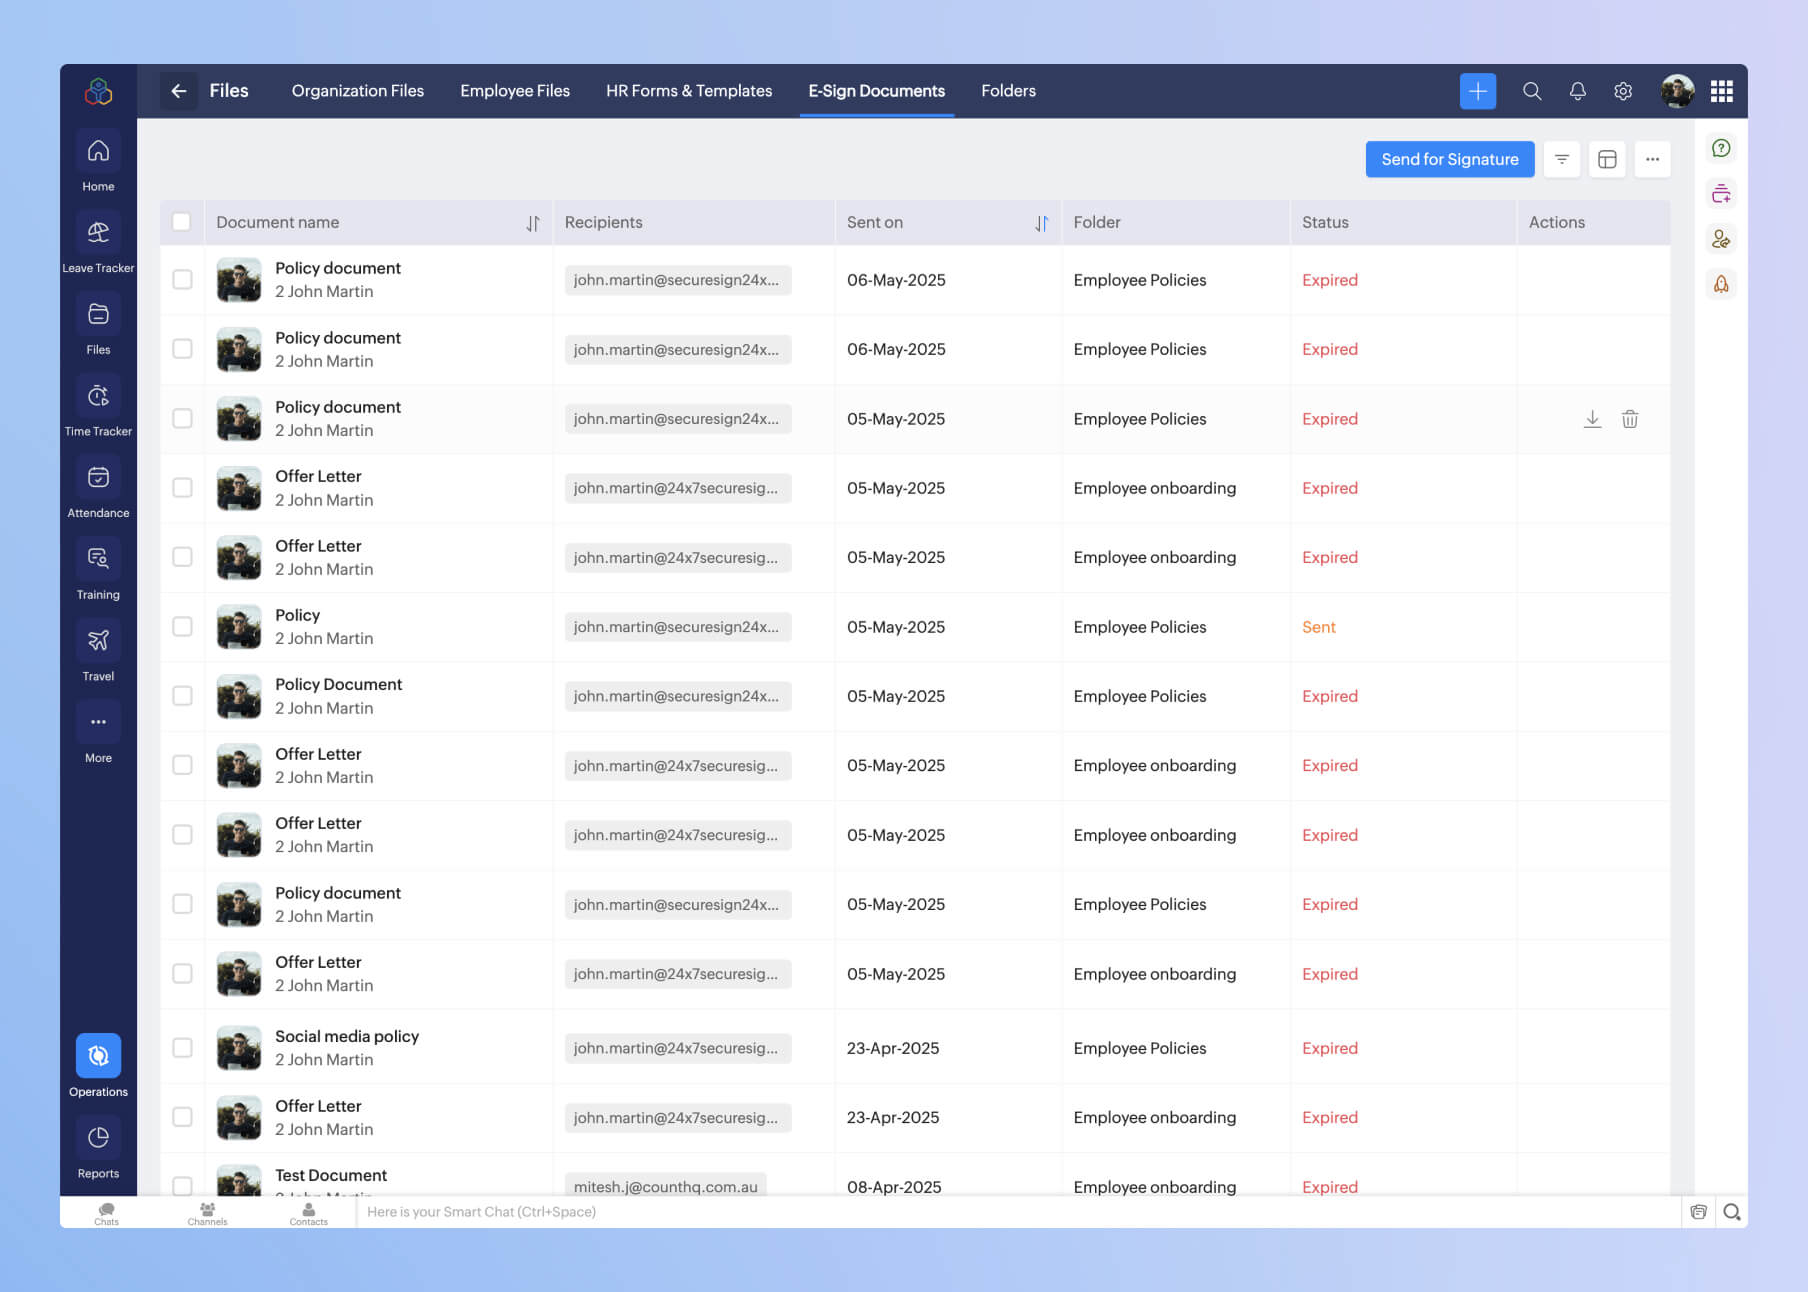Switch to HR Forms & Templates tab
This screenshot has width=1808, height=1292.
(689, 91)
